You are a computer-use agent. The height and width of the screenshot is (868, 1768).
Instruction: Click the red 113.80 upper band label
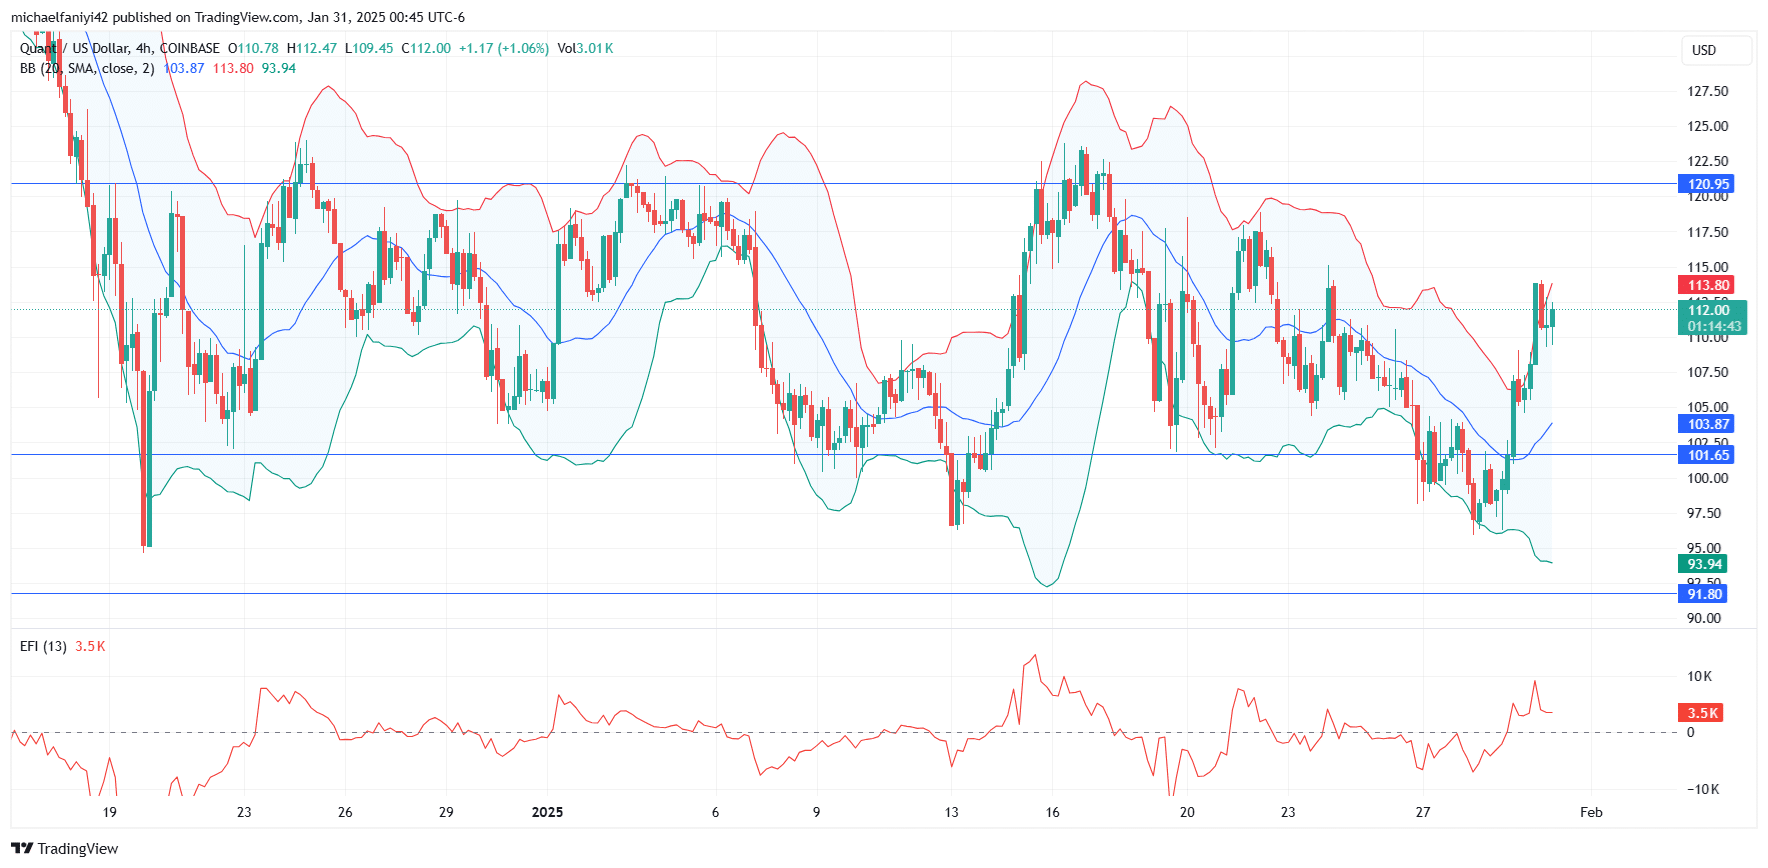point(1708,285)
